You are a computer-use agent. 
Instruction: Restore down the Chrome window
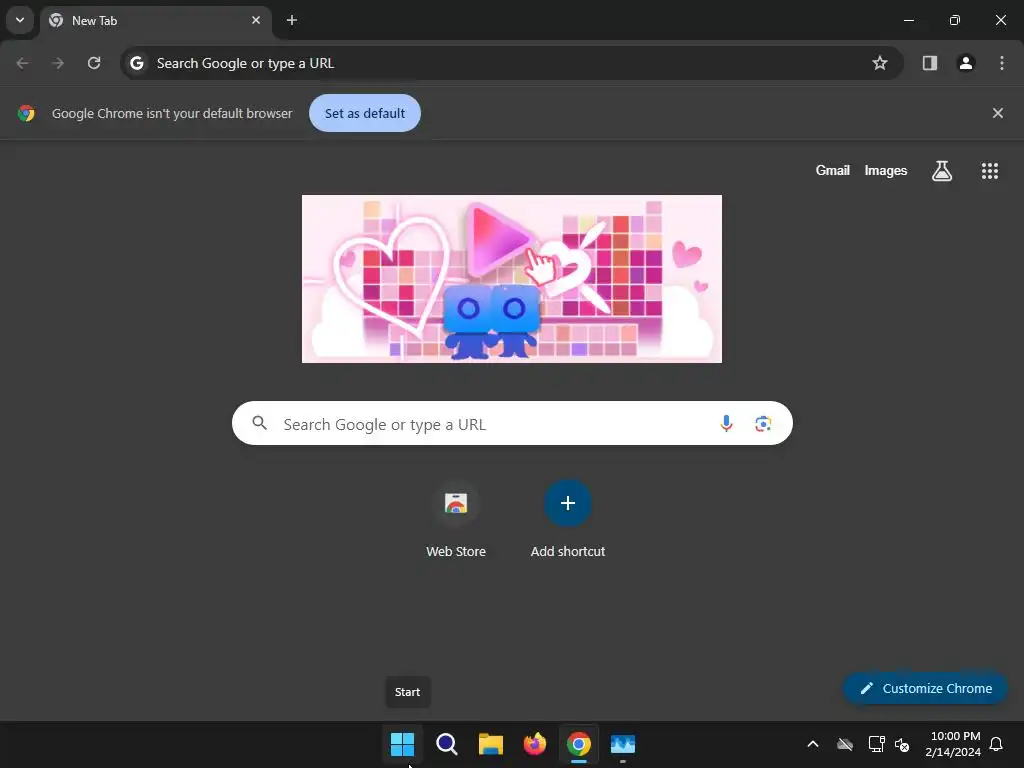click(x=955, y=20)
